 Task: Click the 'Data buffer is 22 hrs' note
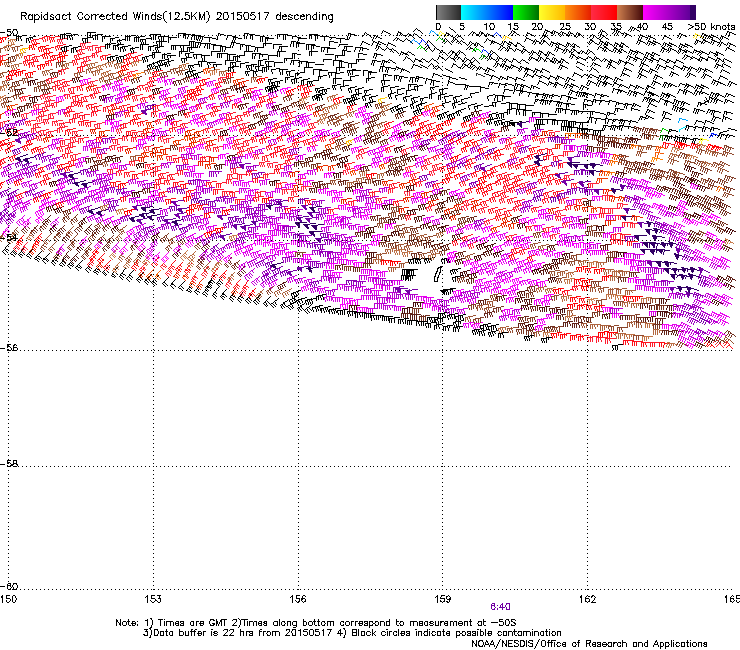352,633
